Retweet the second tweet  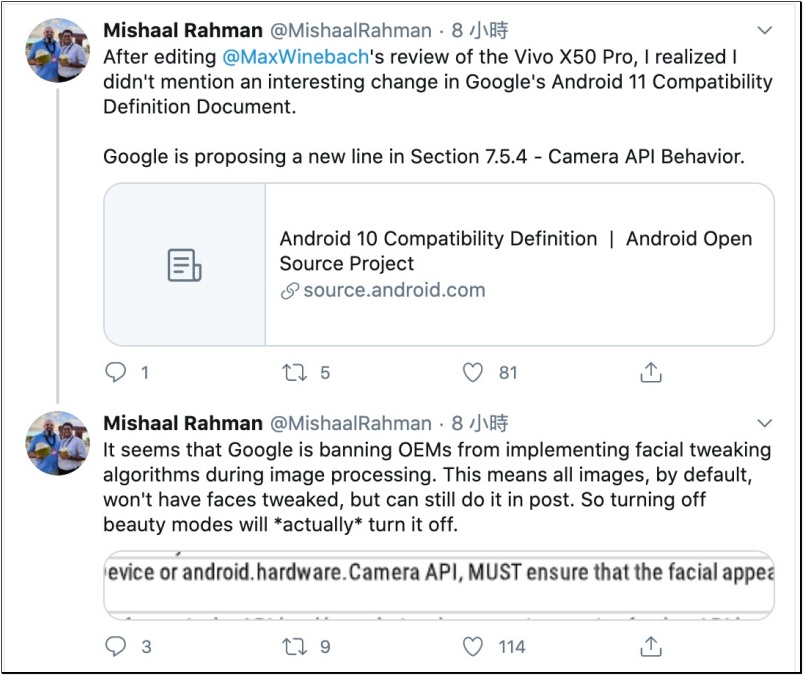click(295, 647)
